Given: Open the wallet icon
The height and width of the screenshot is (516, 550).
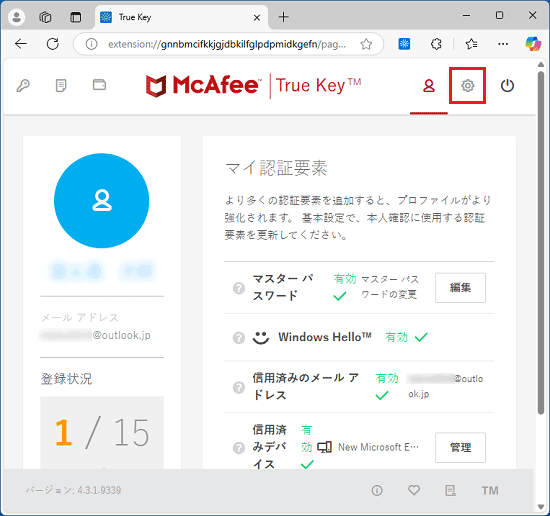Looking at the screenshot, I should 99,85.
